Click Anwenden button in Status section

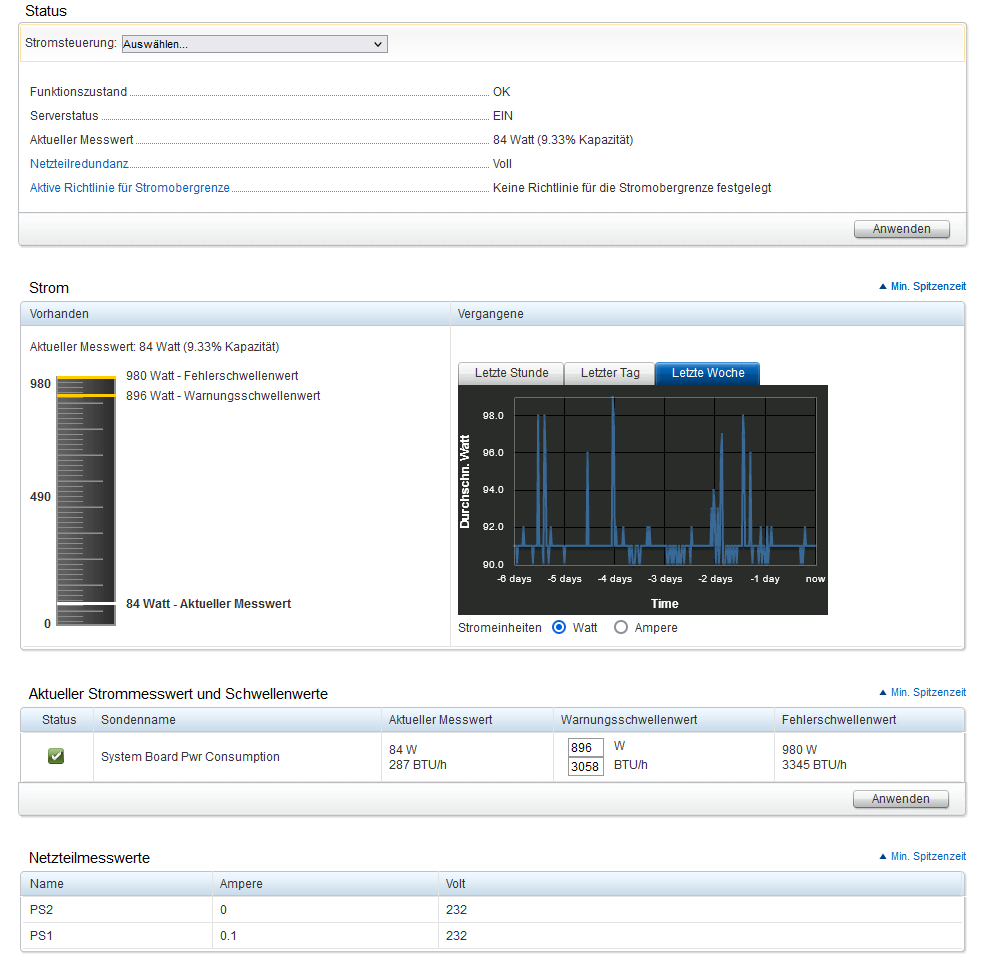[902, 229]
